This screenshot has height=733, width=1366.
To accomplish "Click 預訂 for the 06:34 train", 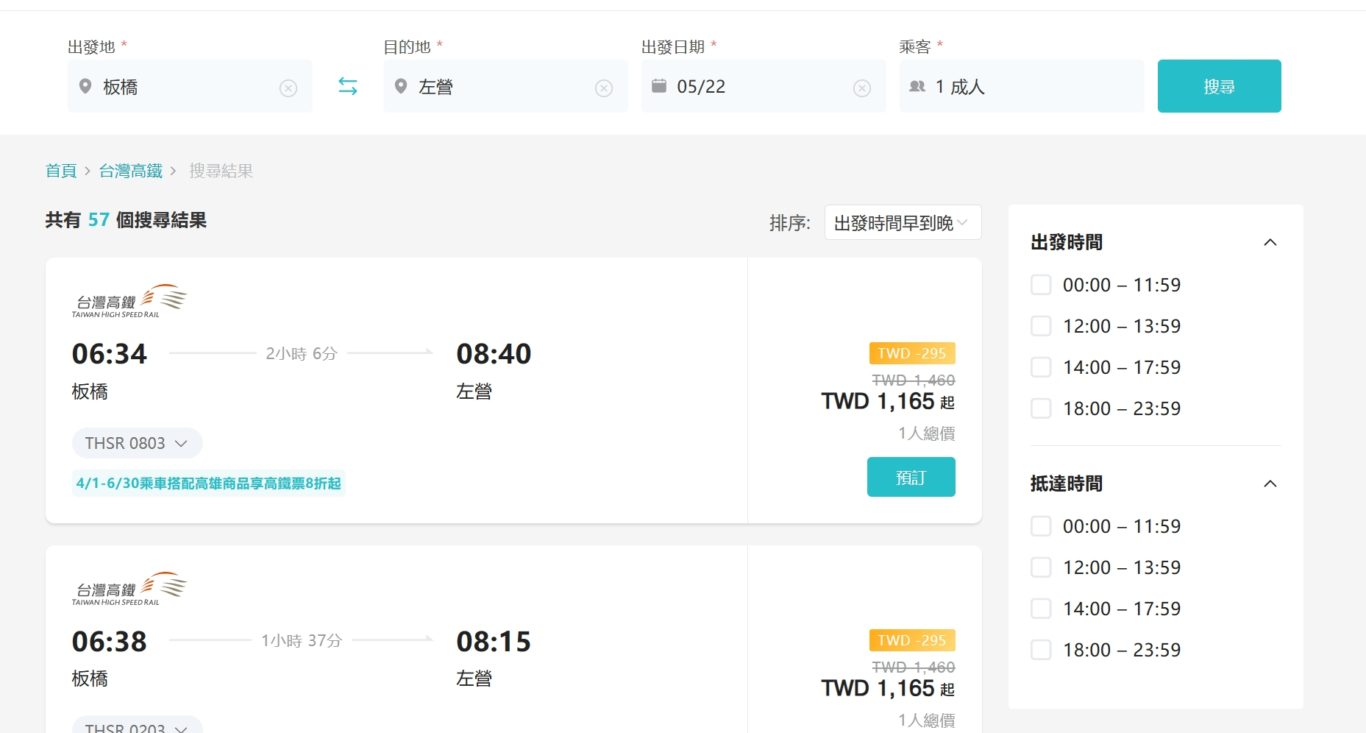I will 911,477.
